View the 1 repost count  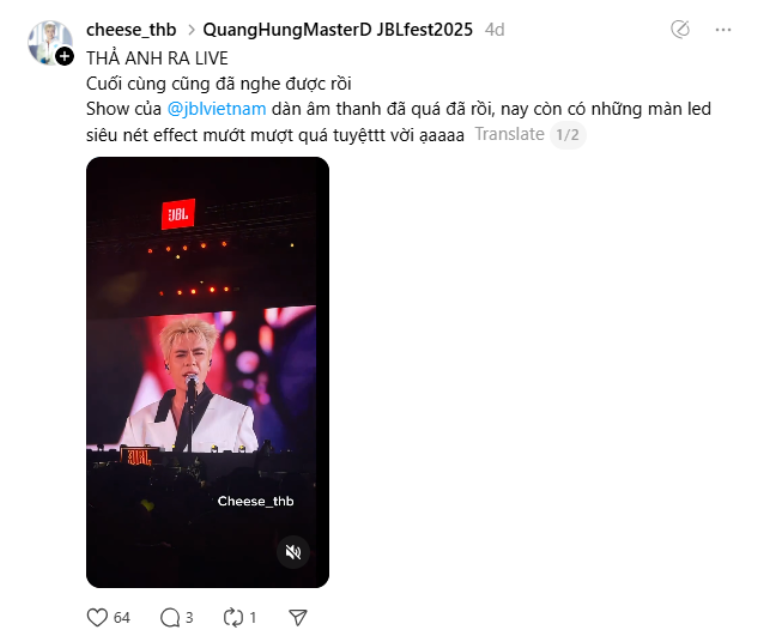click(252, 617)
